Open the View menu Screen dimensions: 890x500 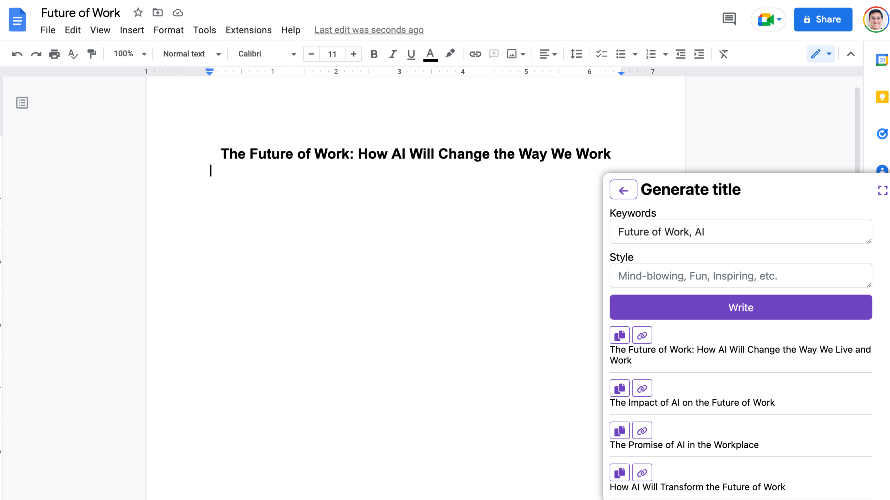point(100,30)
